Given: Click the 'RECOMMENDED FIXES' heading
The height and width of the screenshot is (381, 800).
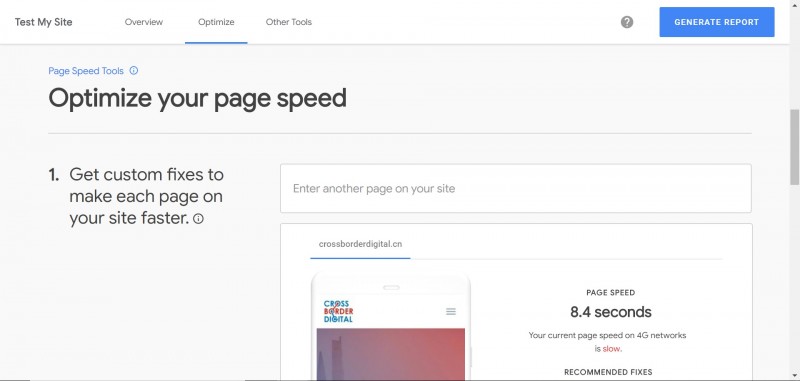Looking at the screenshot, I should tap(608, 372).
